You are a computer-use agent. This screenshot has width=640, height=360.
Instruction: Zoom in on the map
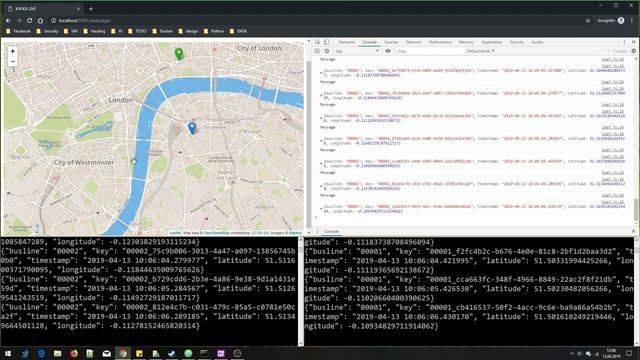13,51
